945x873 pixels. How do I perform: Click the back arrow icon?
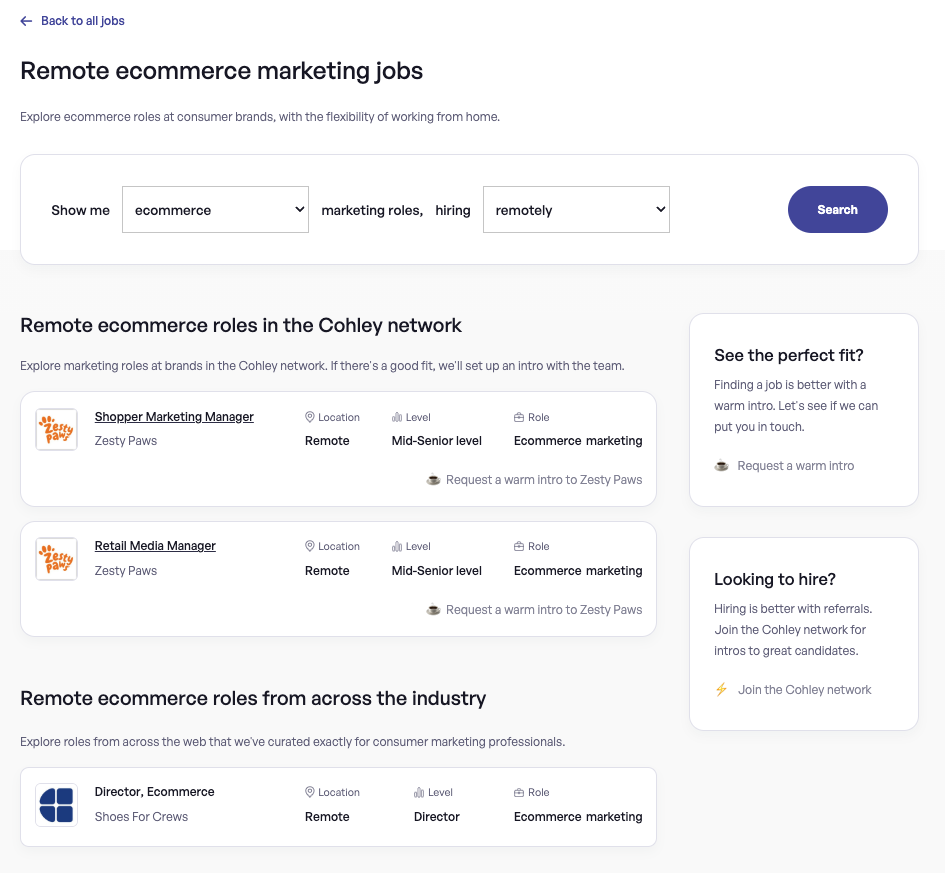[27, 21]
